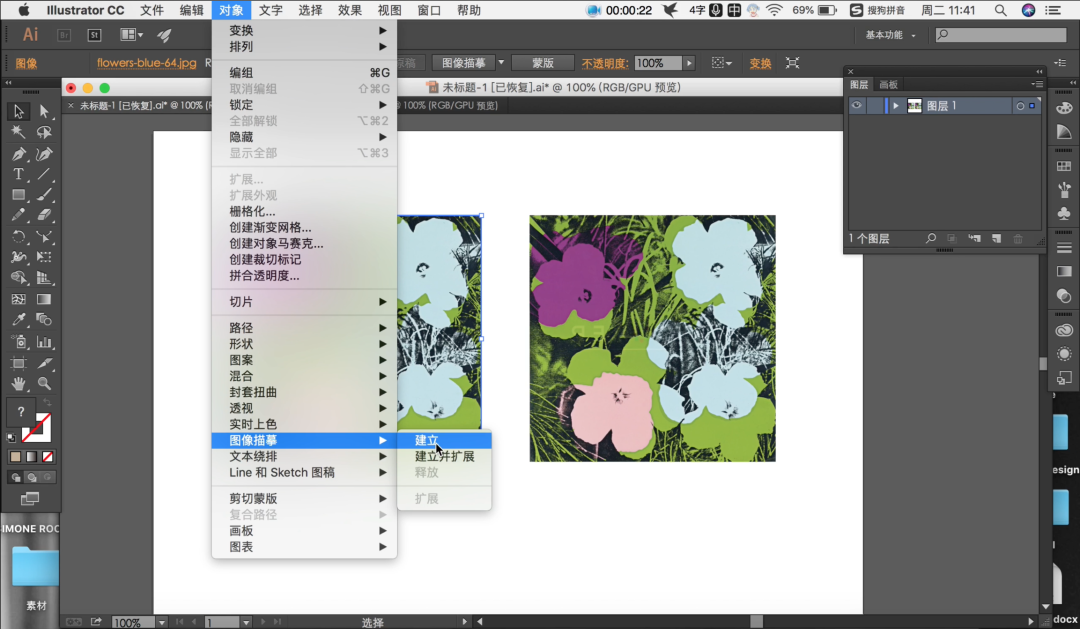The width and height of the screenshot is (1080, 629).
Task: Open the Layers panel flyout menu
Action: click(x=1037, y=84)
